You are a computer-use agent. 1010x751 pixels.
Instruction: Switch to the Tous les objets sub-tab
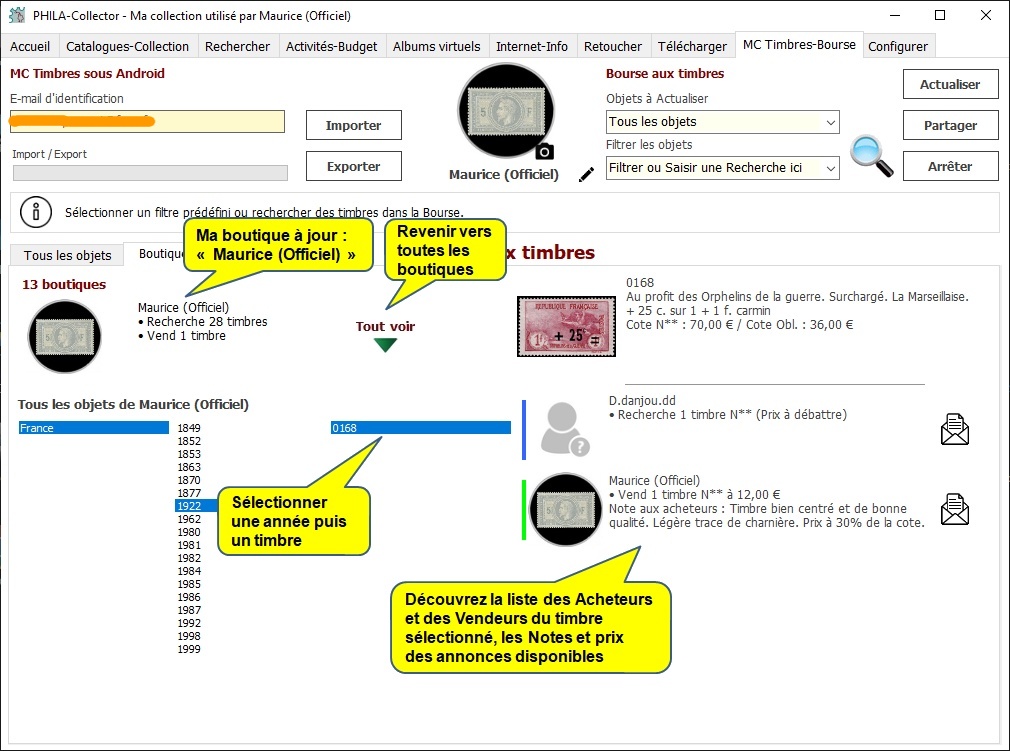[68, 255]
